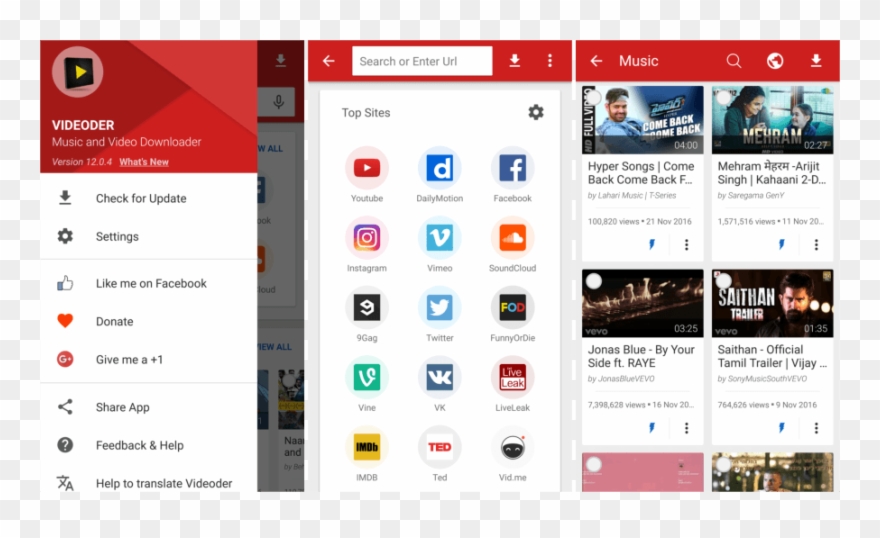Open three-dot menu on Saithan trailer card
This screenshot has width=880, height=538.
tap(816, 428)
